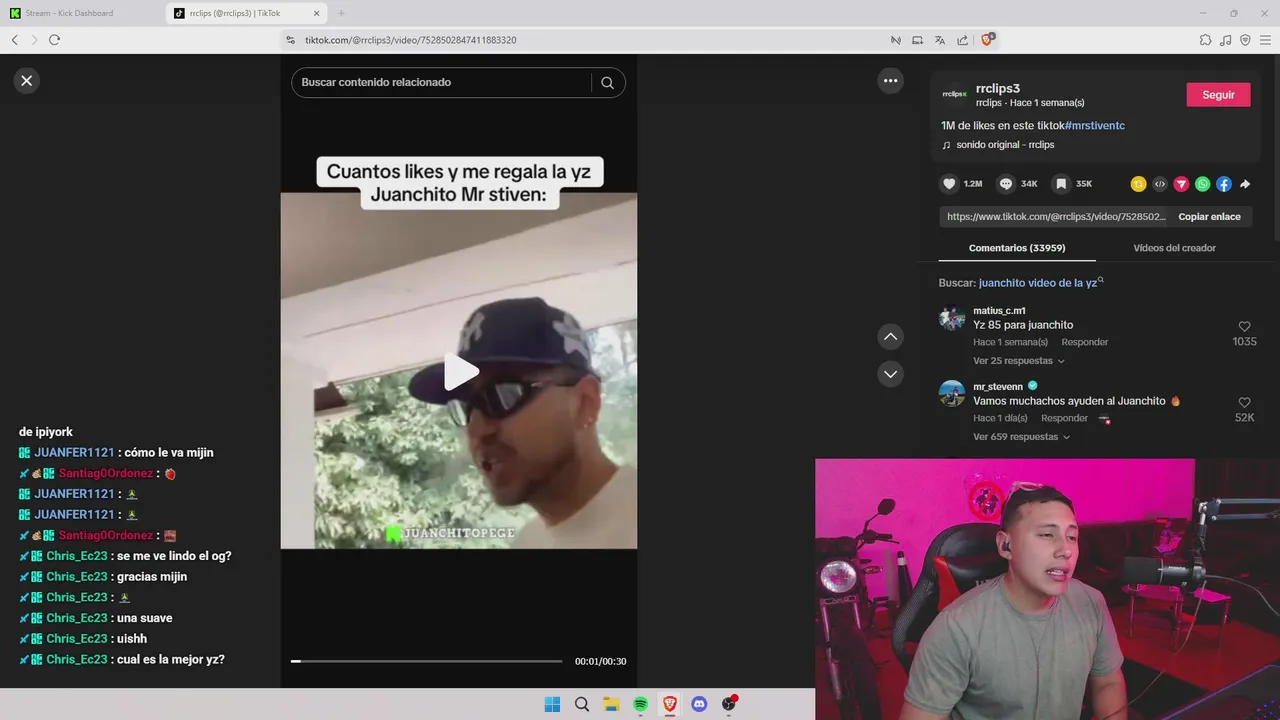Click the search magnifier icon beside related content
The height and width of the screenshot is (720, 1280).
607,83
